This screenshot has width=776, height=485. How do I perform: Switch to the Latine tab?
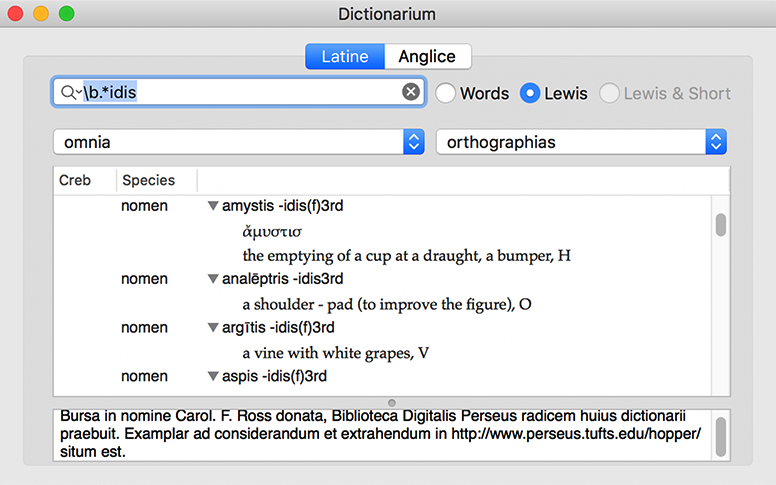[345, 56]
